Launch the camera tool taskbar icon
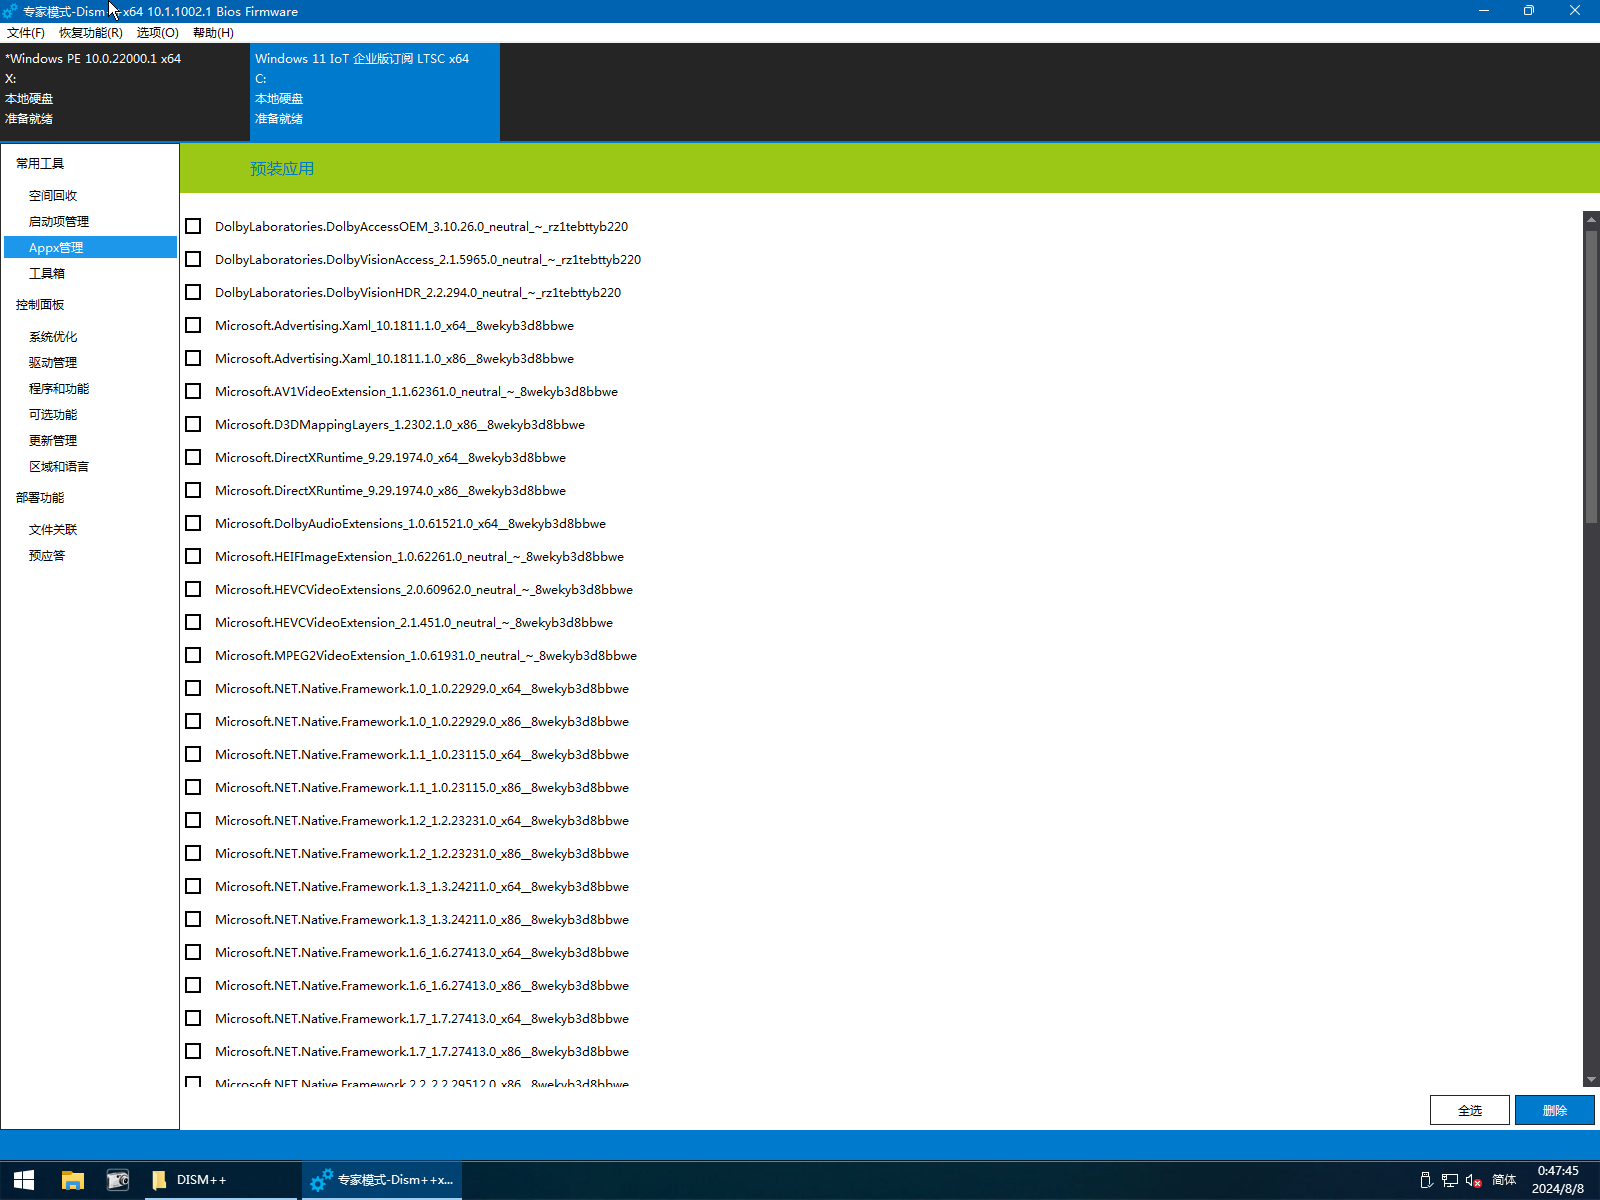 pyautogui.click(x=118, y=1180)
